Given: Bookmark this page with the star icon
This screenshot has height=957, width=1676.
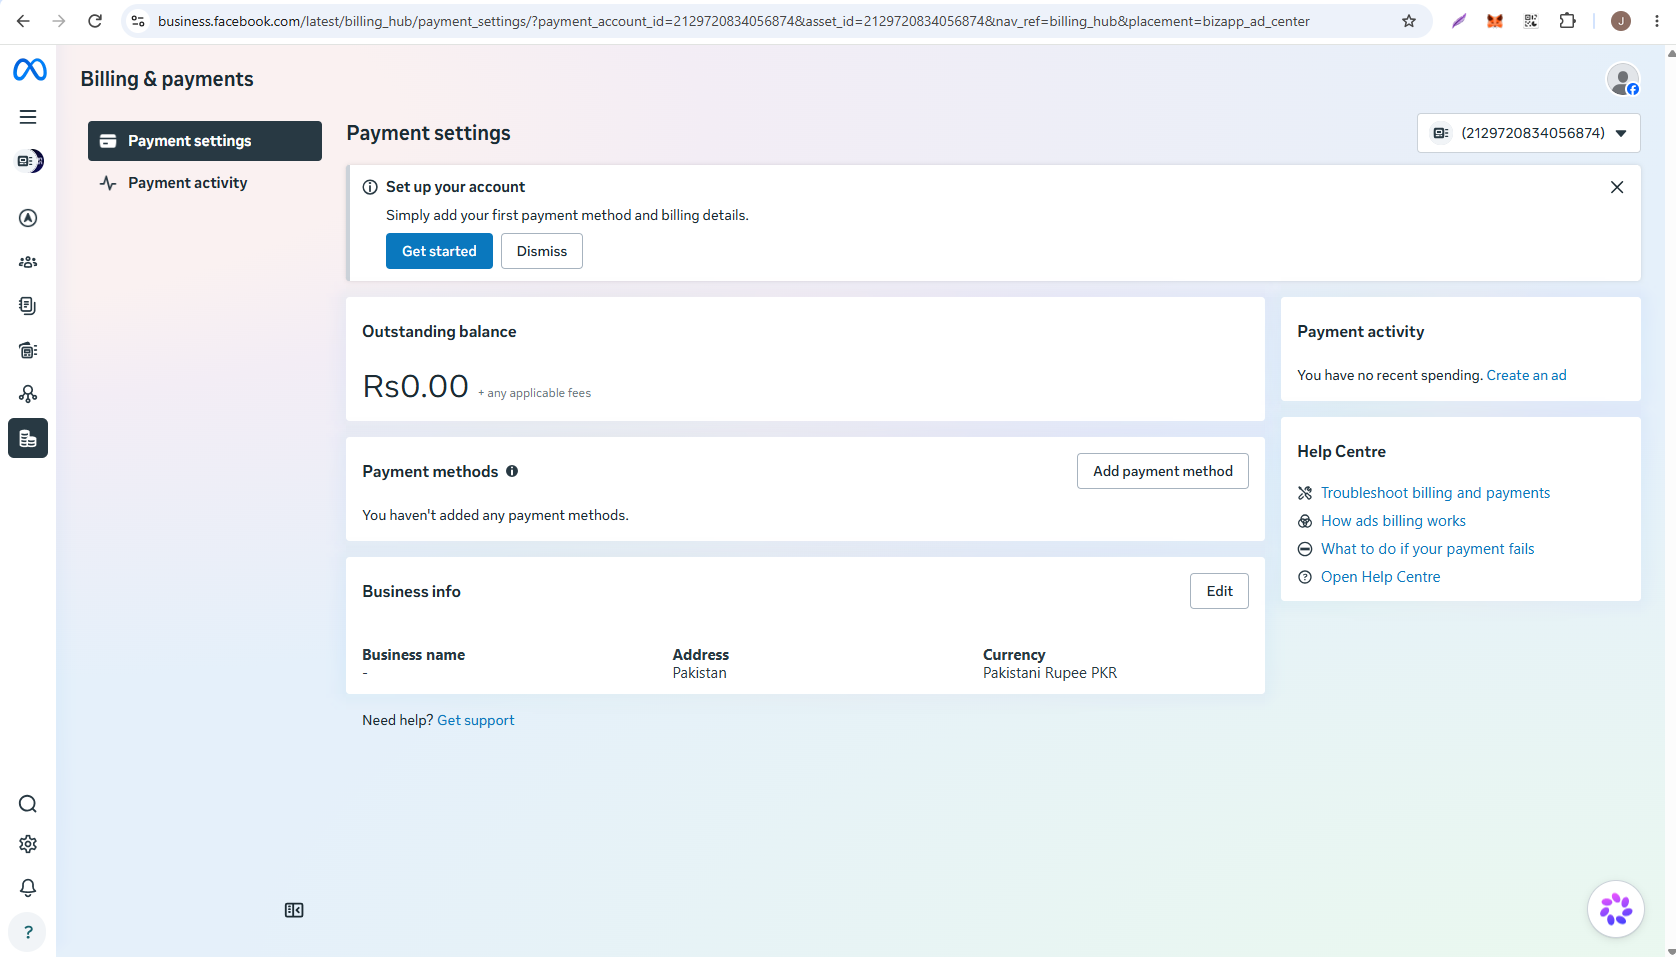Looking at the screenshot, I should (x=1409, y=21).
